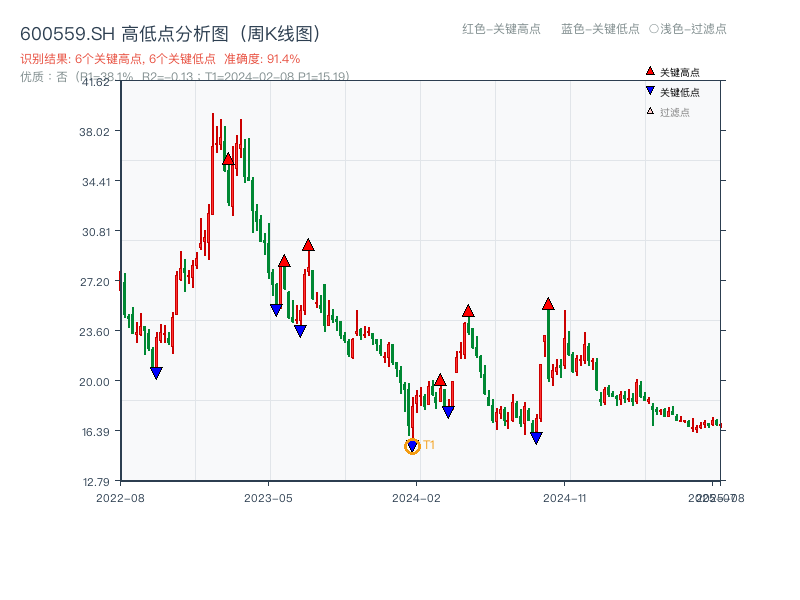Click the blue key-low triangle near the 2024-02 trough
800x600 pixels.
coord(448,410)
